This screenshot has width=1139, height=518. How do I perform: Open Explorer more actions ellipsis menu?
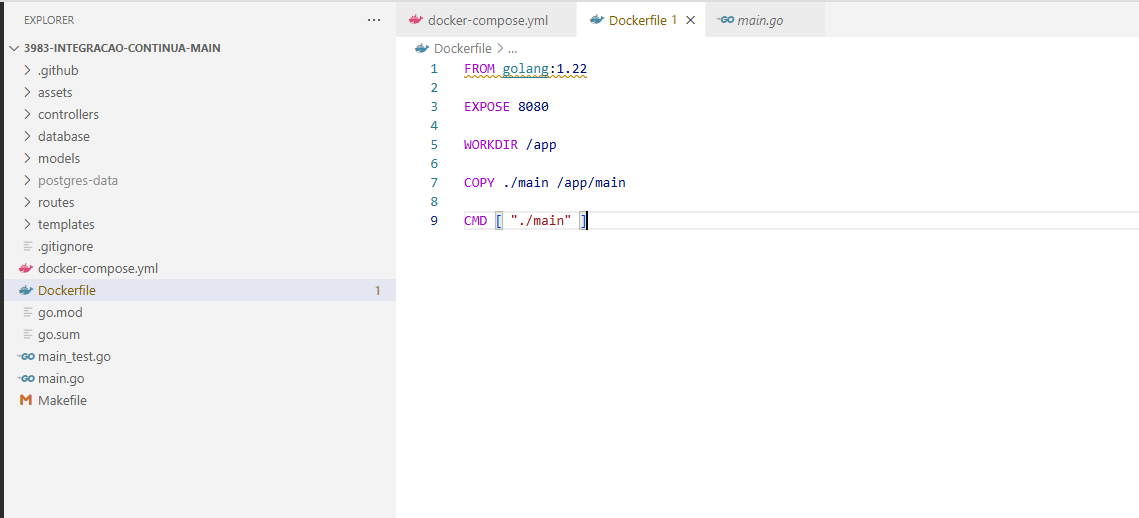374,20
